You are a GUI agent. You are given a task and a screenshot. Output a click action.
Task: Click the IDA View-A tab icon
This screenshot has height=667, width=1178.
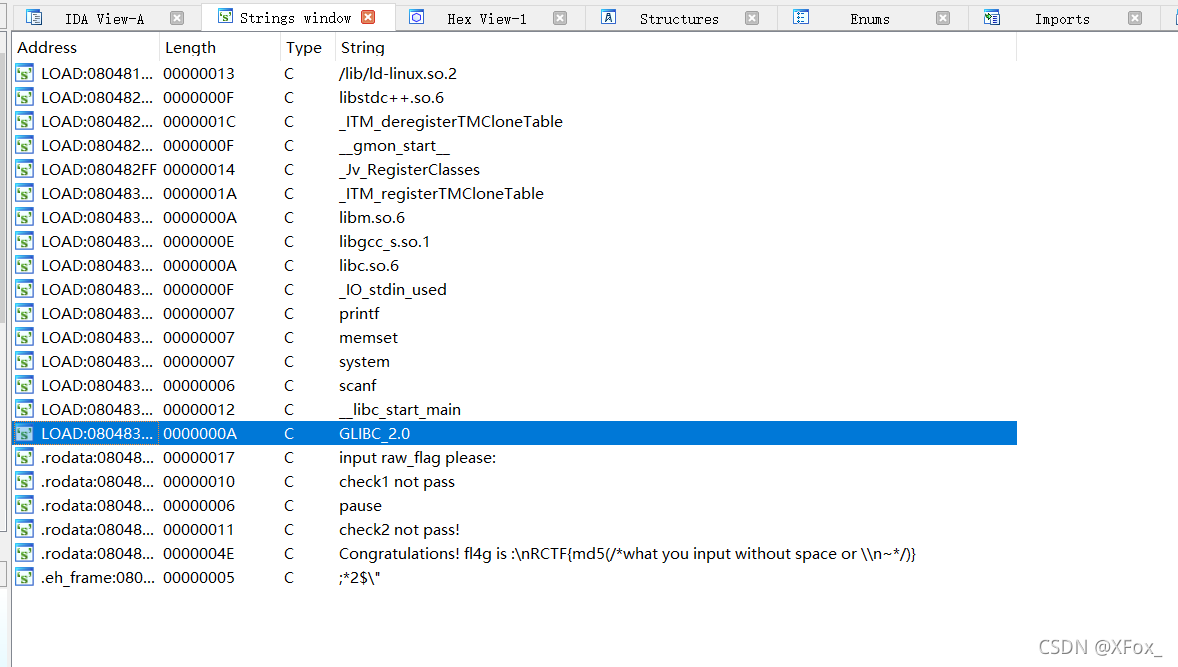(34, 18)
